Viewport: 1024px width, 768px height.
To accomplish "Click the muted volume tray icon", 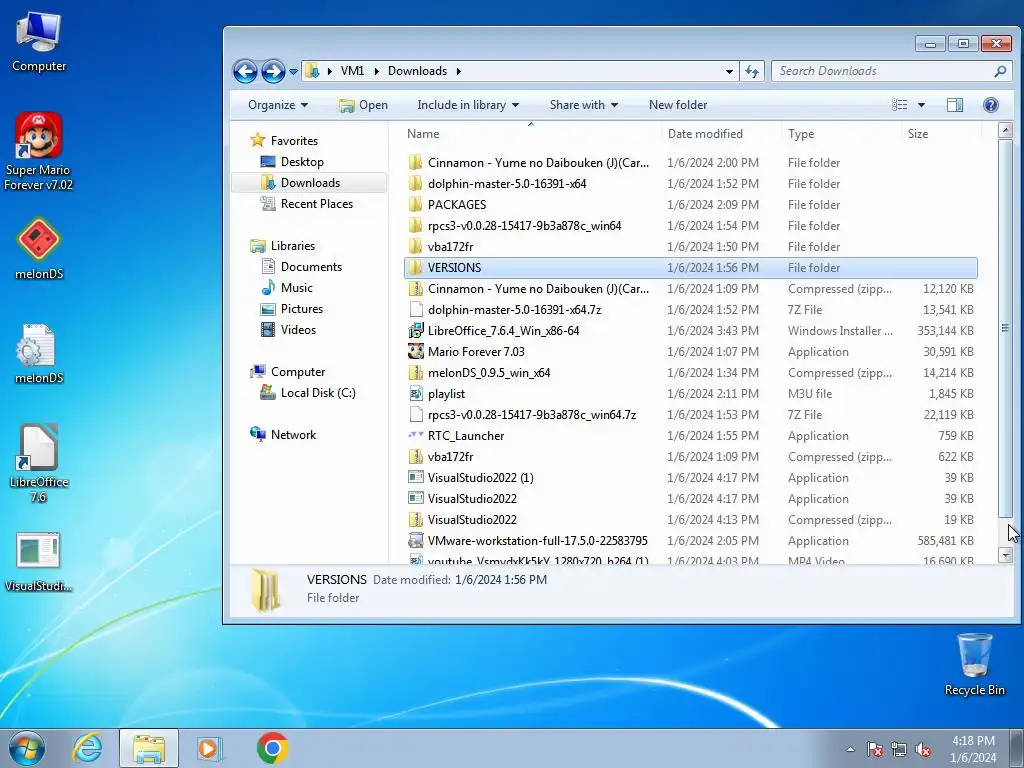I will coord(923,750).
